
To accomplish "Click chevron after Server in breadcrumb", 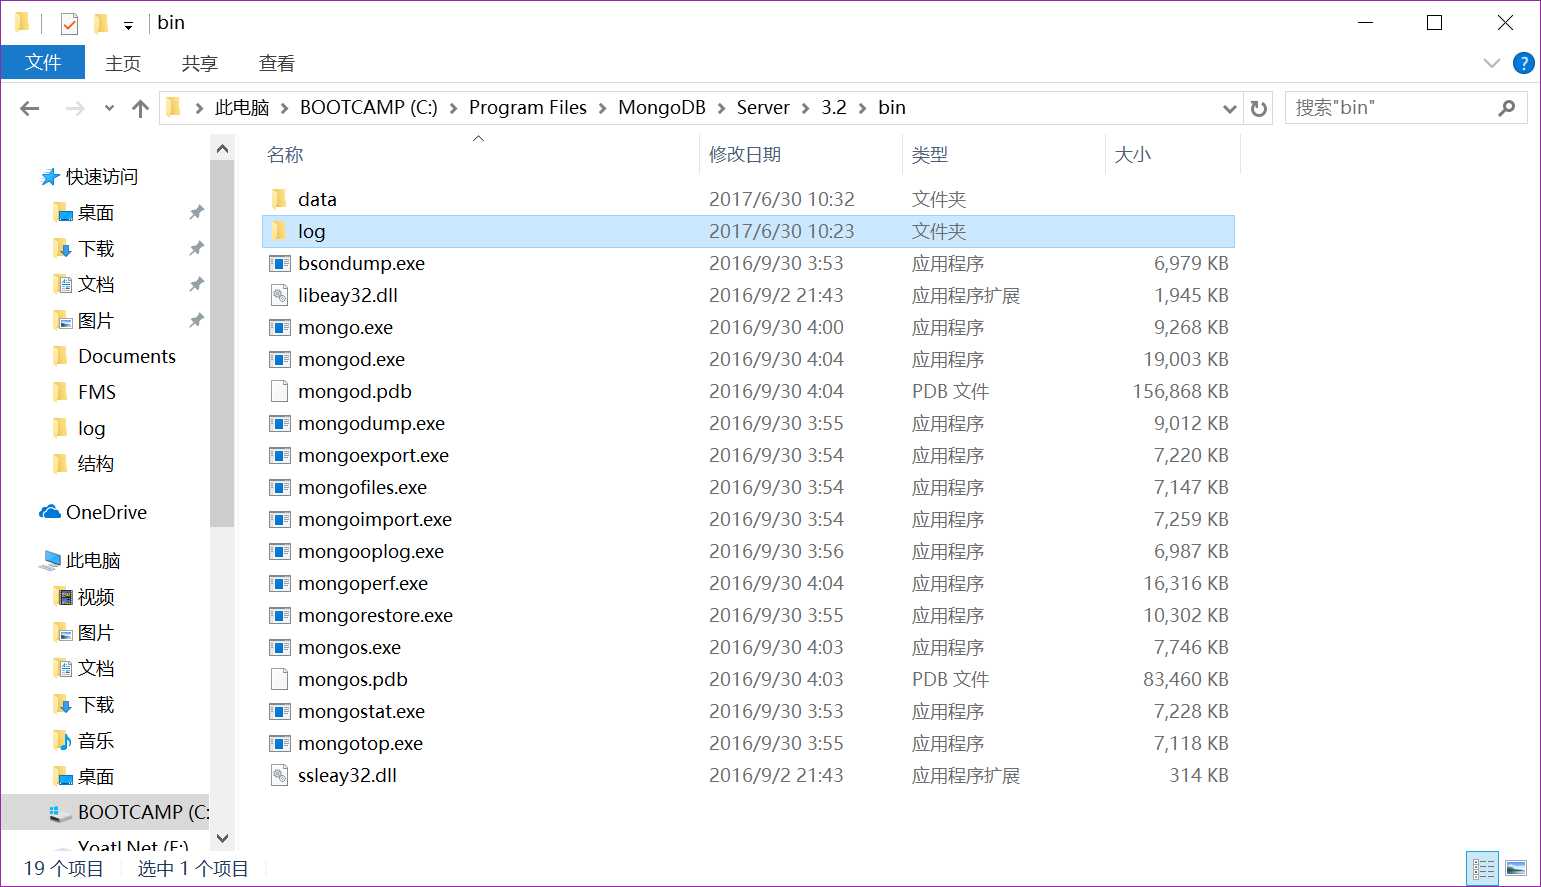I will (805, 108).
